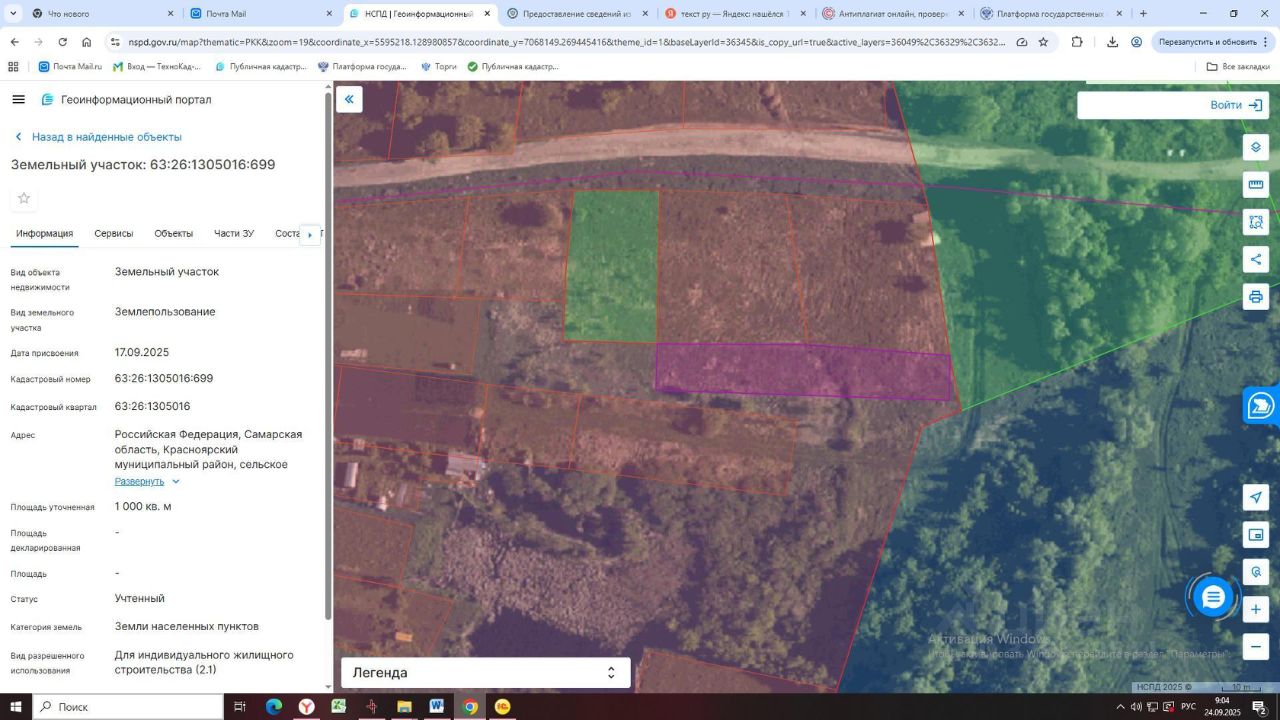This screenshot has width=1280, height=720.
Task: Select the ruler measurement tool
Action: click(1256, 184)
